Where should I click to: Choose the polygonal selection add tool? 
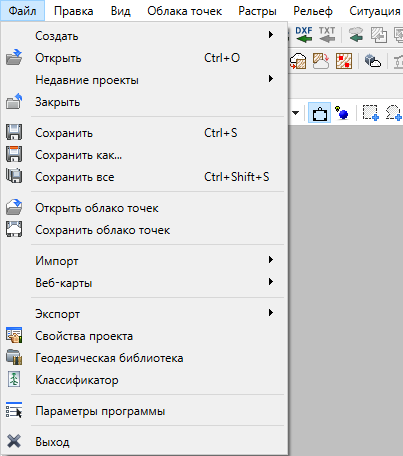pos(394,113)
